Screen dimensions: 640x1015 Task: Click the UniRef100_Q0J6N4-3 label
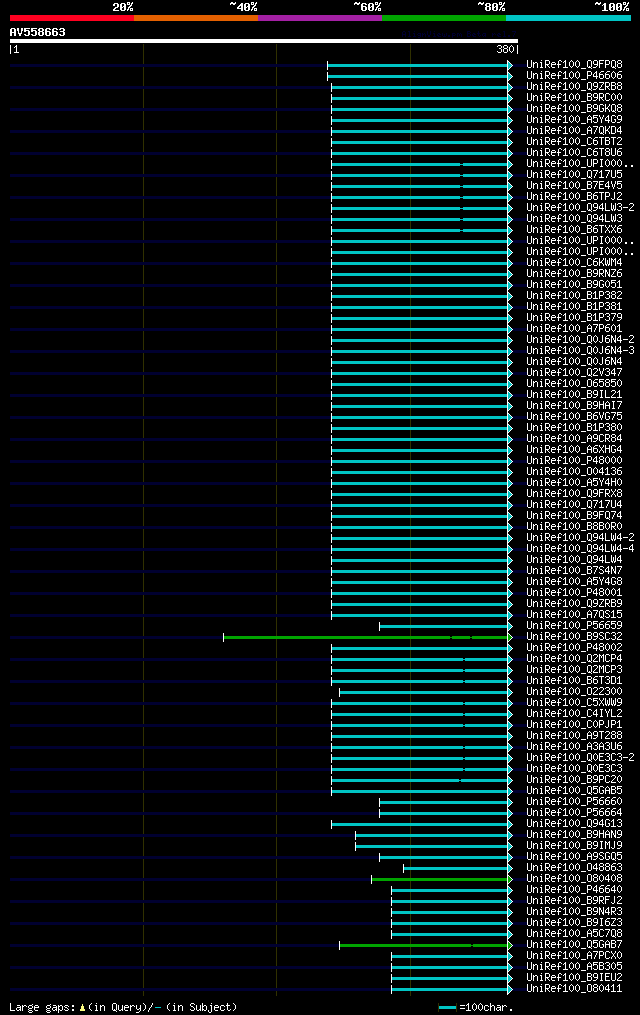pyautogui.click(x=580, y=351)
